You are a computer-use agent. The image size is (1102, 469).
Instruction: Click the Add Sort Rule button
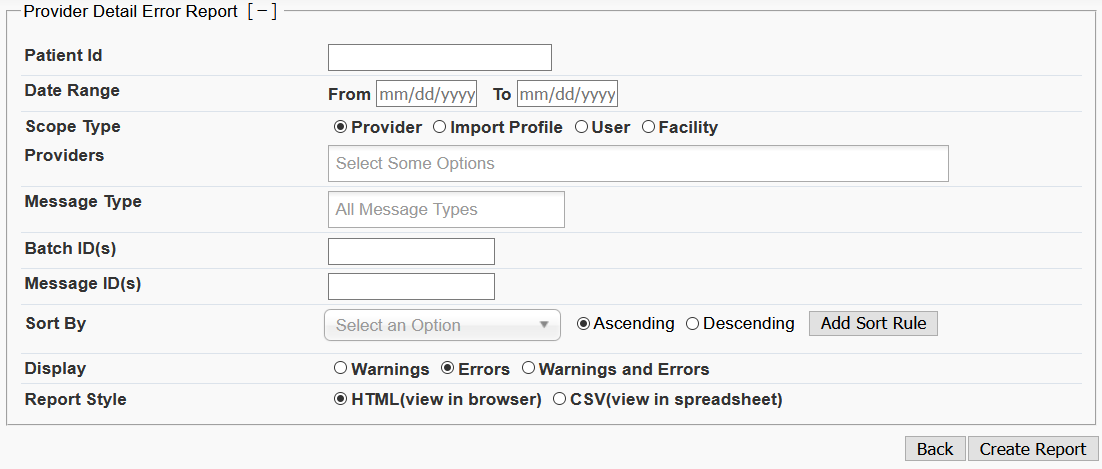[873, 324]
